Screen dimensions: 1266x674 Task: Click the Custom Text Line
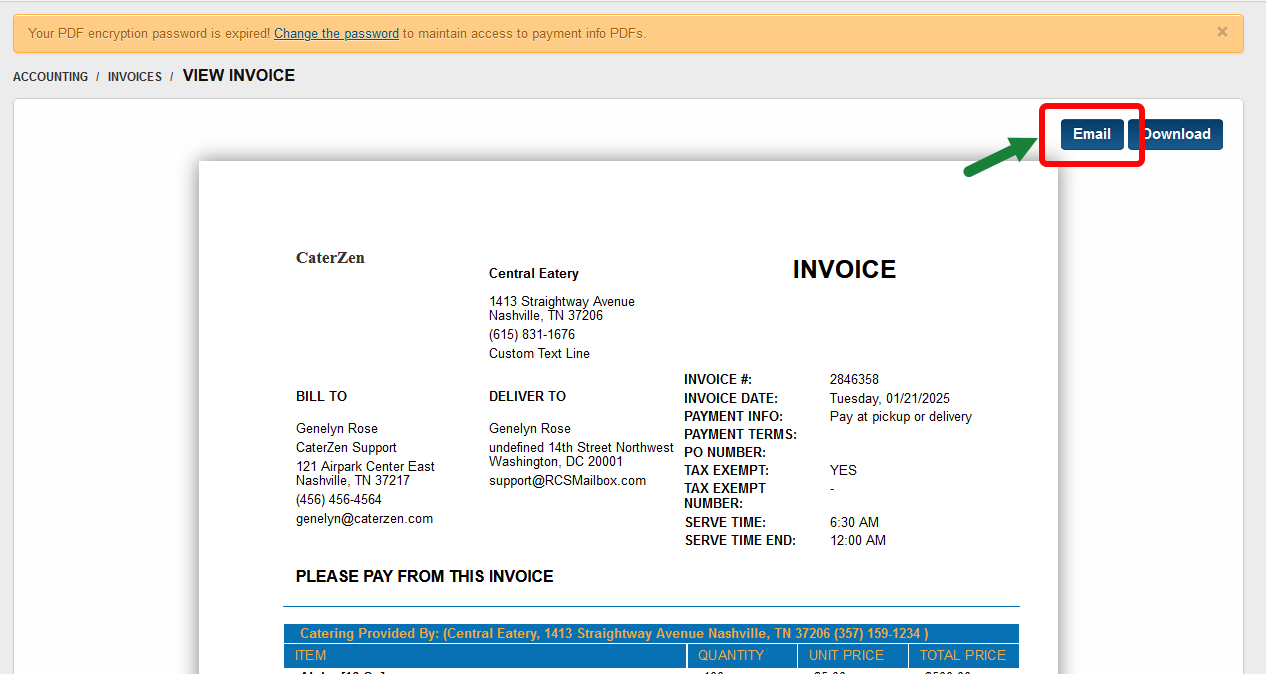(539, 354)
